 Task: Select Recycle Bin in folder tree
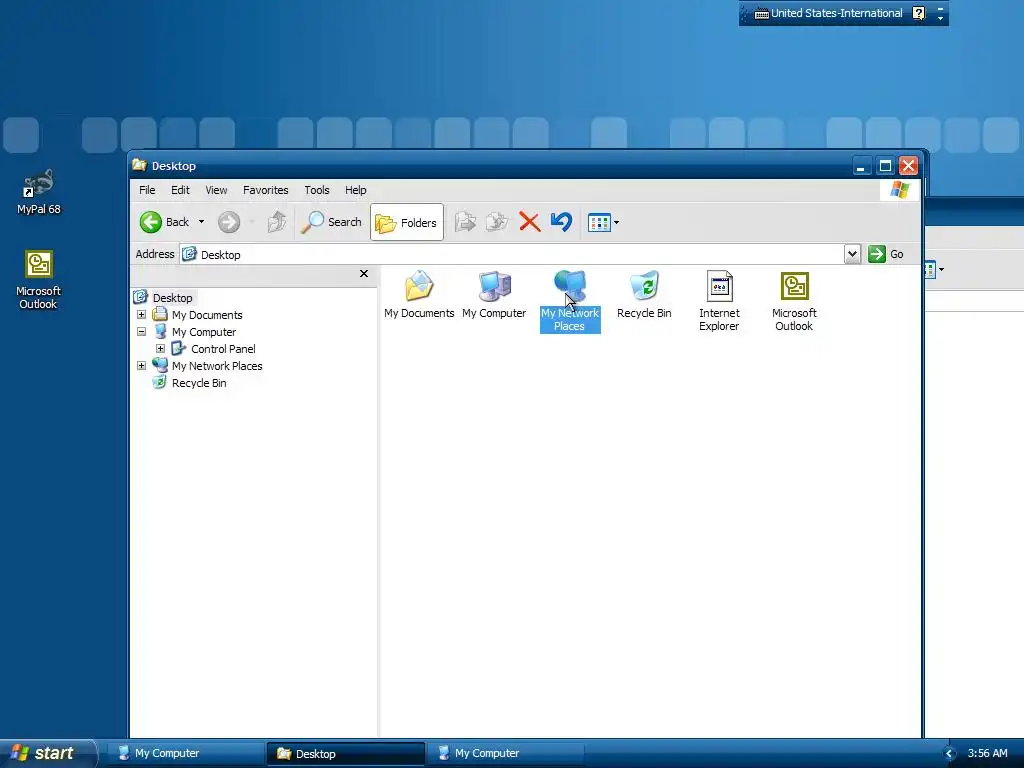[x=199, y=383]
